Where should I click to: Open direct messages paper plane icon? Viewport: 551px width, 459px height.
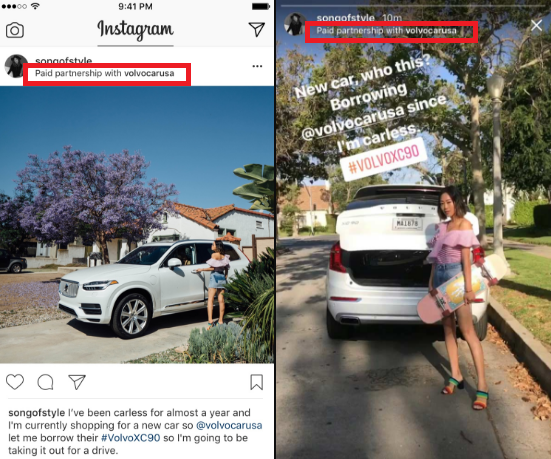pyautogui.click(x=257, y=30)
